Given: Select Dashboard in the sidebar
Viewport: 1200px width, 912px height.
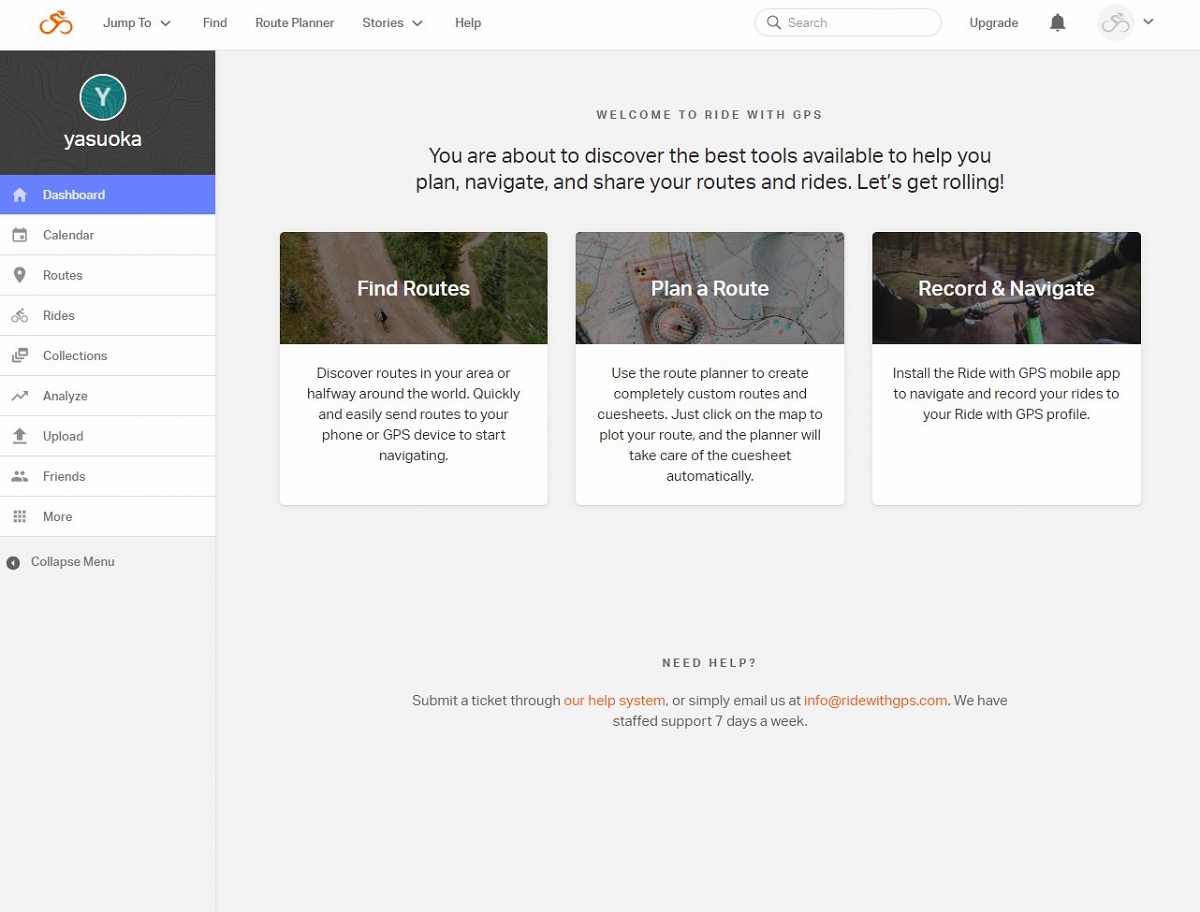Looking at the screenshot, I should tap(107, 195).
